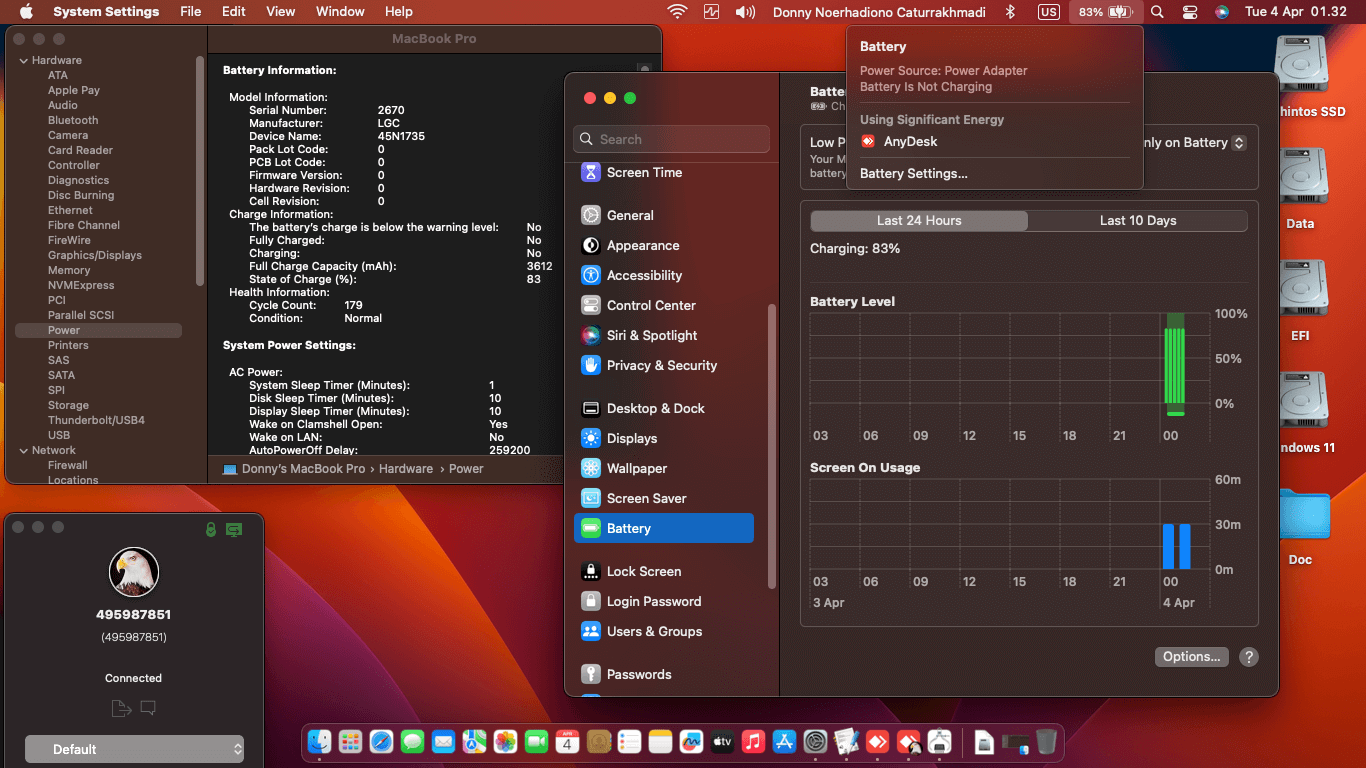
Task: Open the Window menu
Action: point(340,12)
